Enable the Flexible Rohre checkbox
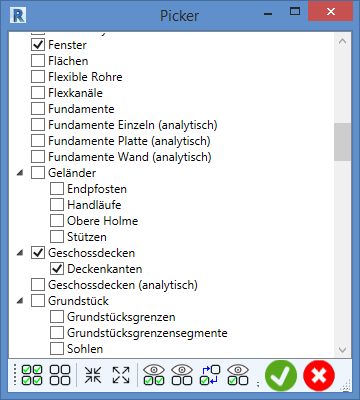This screenshot has height=400, width=360. click(38, 76)
